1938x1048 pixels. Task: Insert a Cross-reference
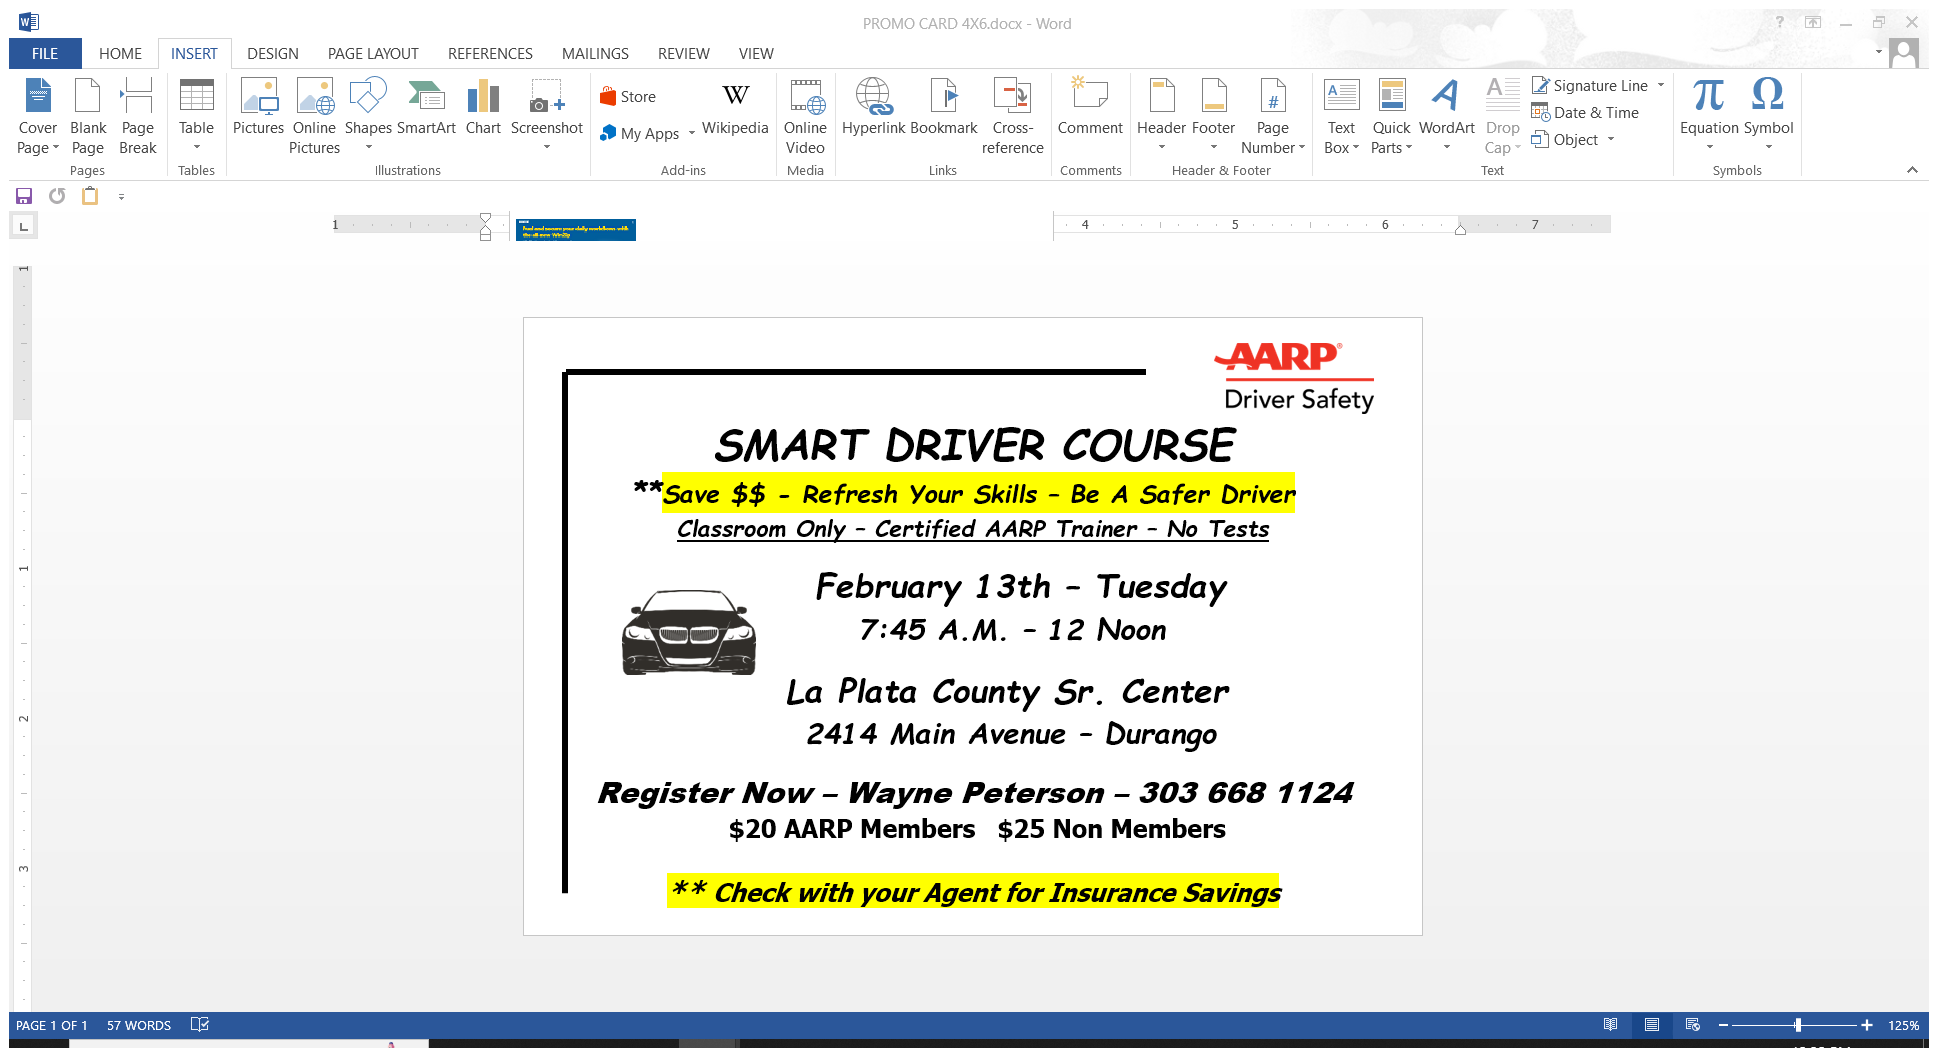[x=1012, y=116]
